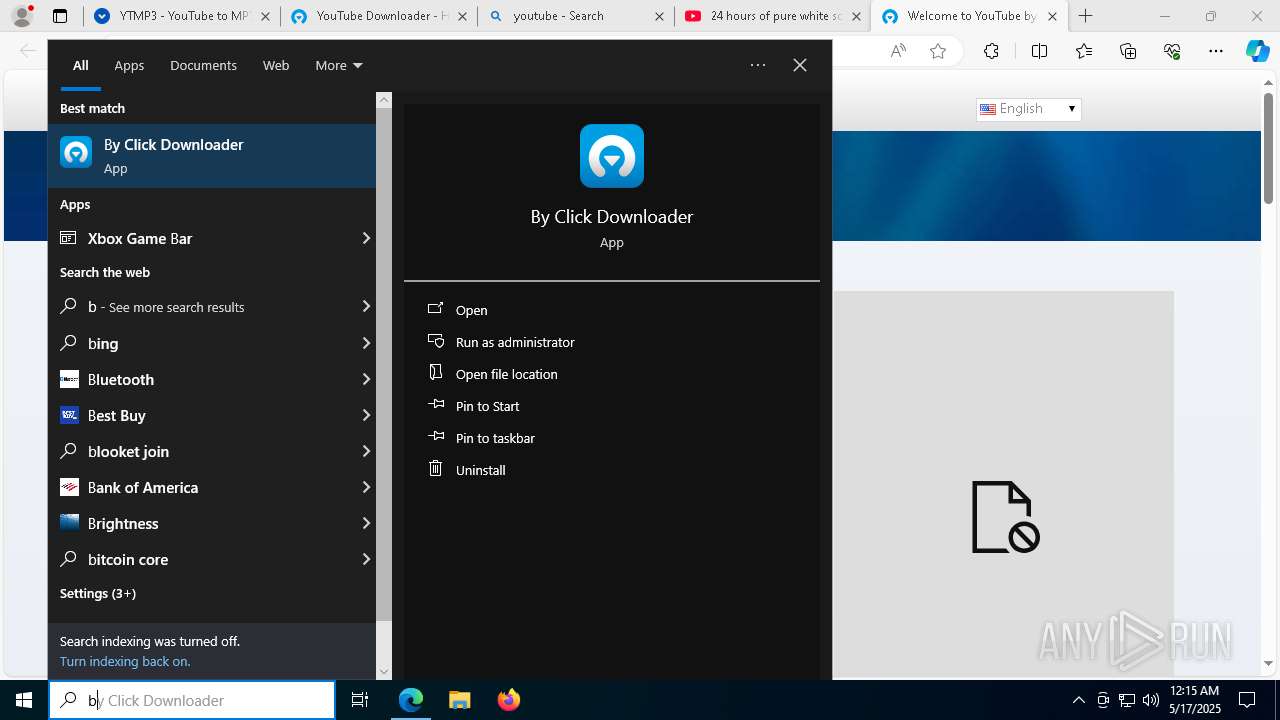Click Edge read aloud icon

tap(898, 51)
